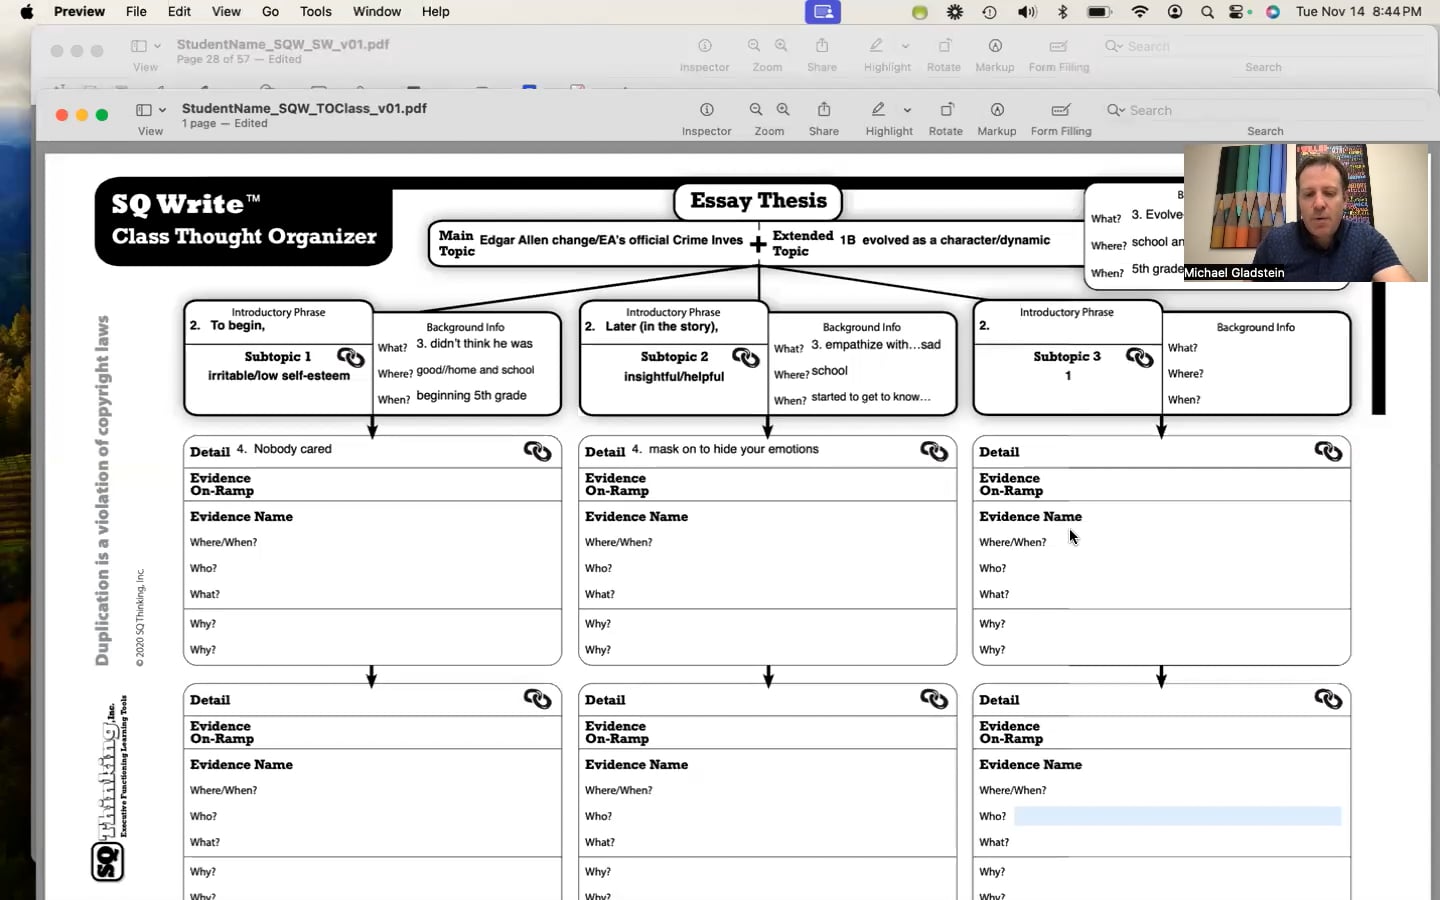This screenshot has height=900, width=1440.
Task: Rotate the page with Rotate icon
Action: pos(946,110)
